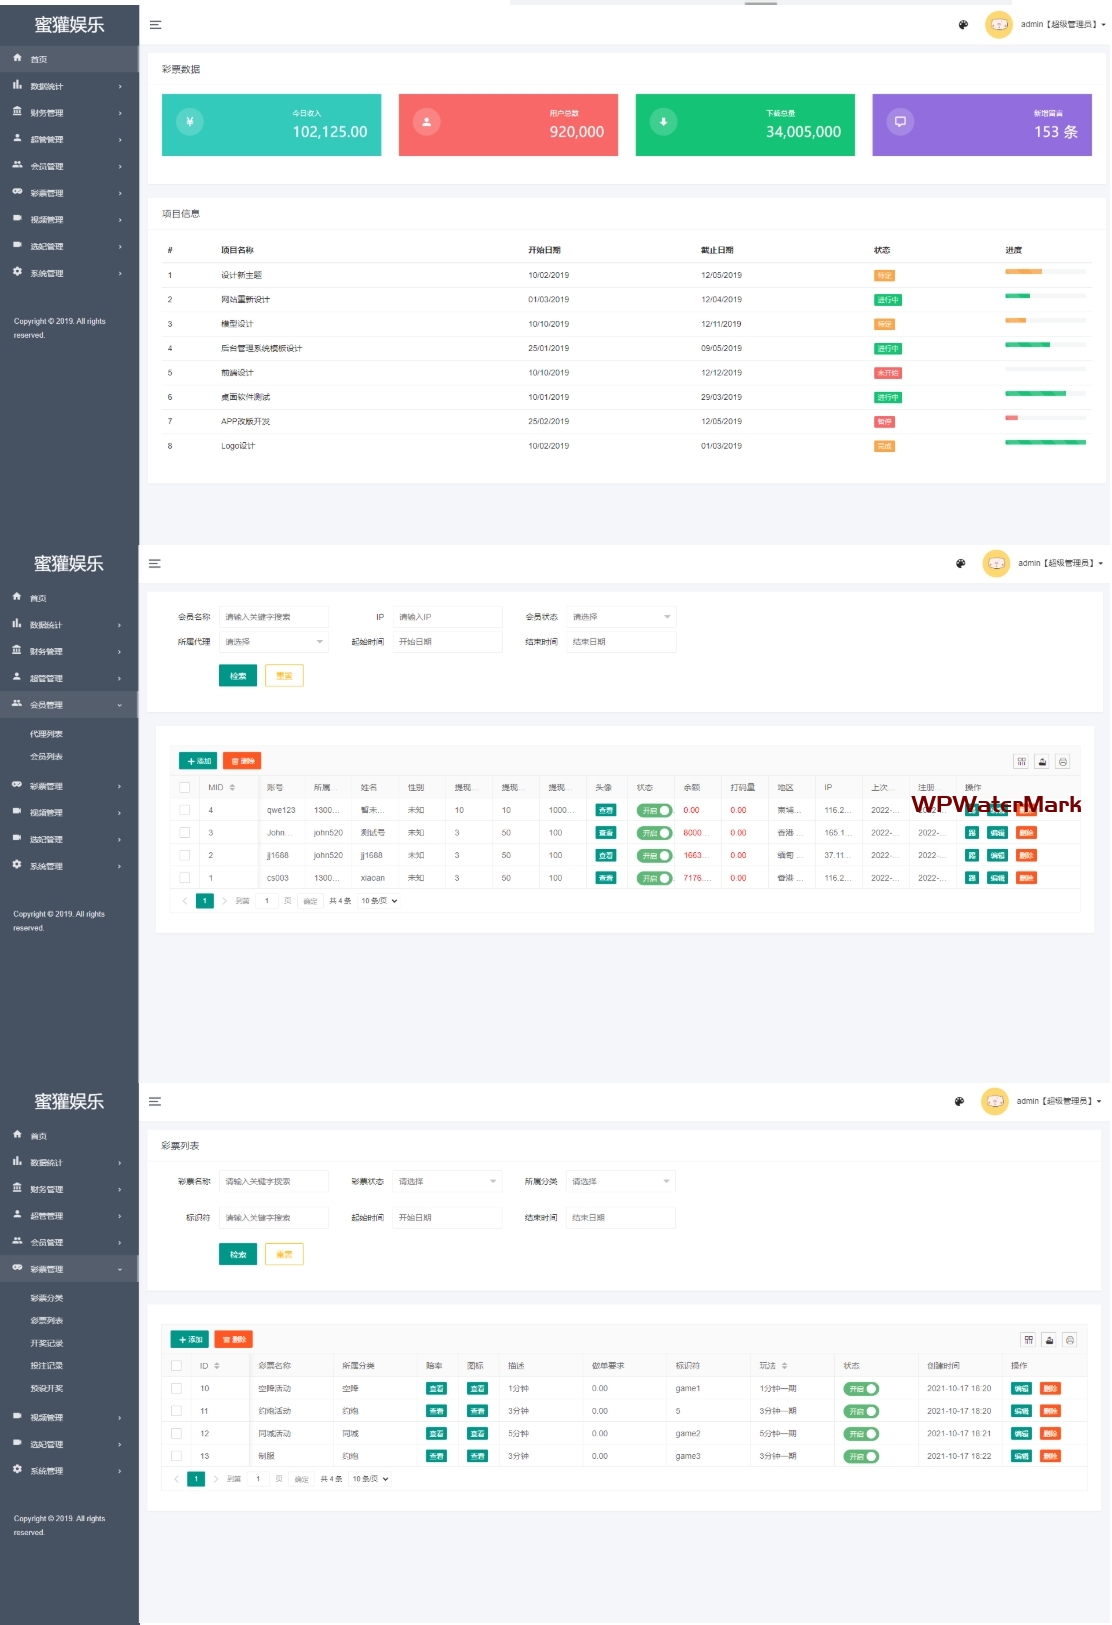
Task: Click the green 查看 avatar button for jj1688
Action: click(x=606, y=856)
